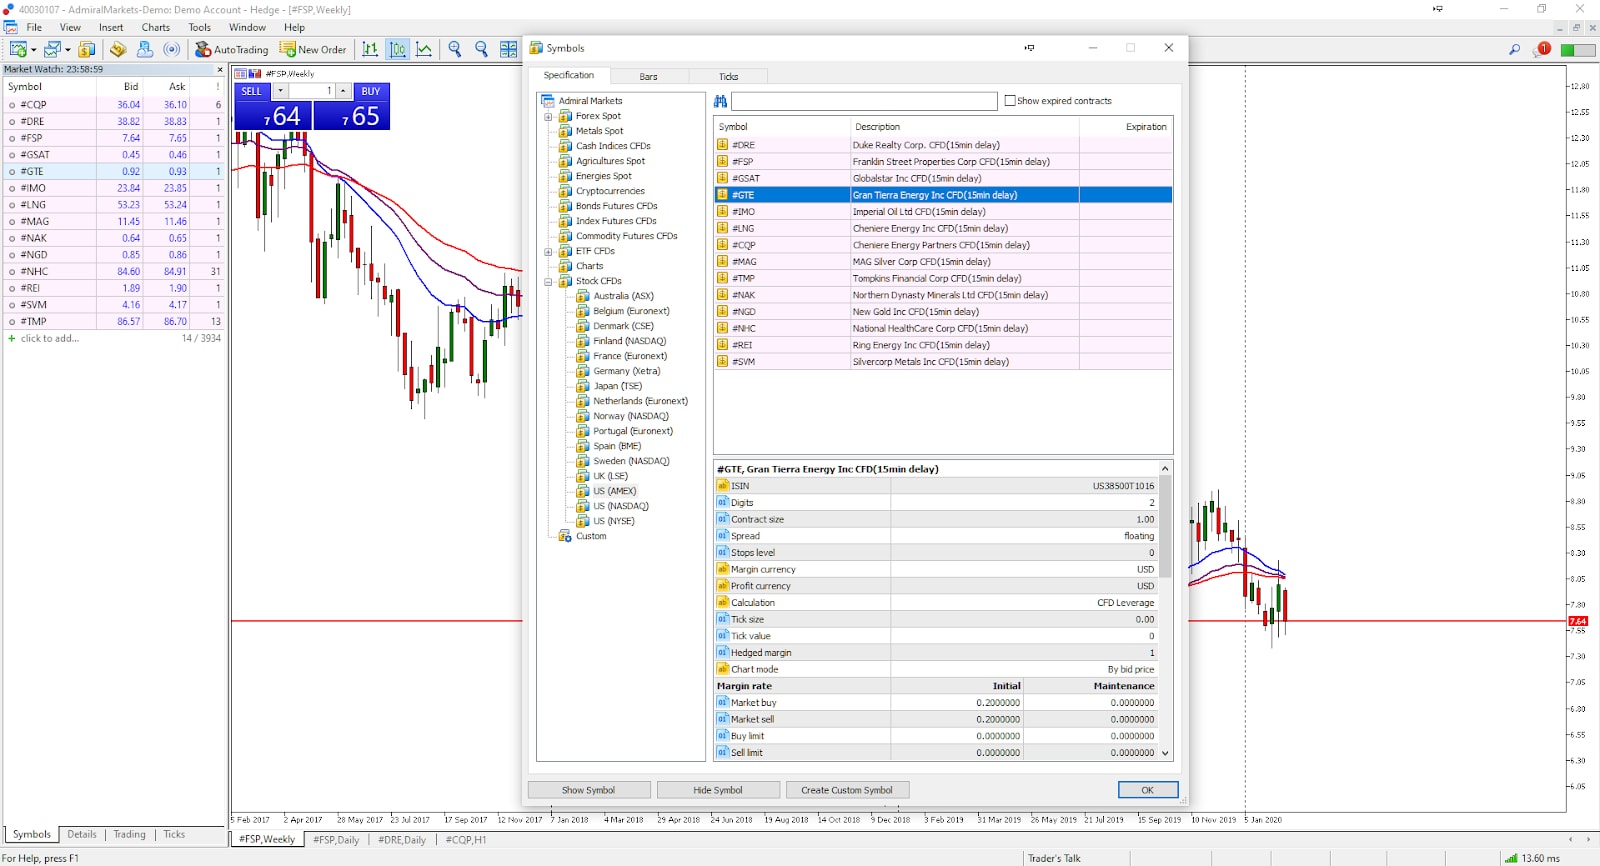Click Create Custom Symbol button
Image resolution: width=1600 pixels, height=866 pixels.
point(847,790)
